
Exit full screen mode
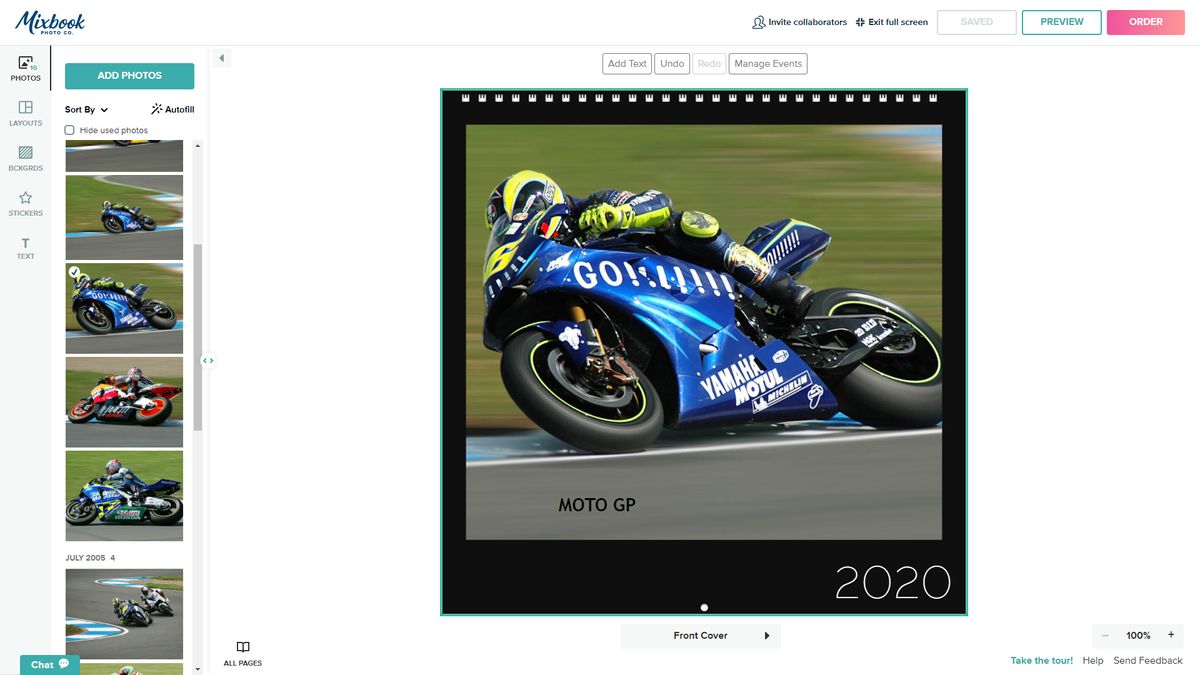click(x=891, y=21)
